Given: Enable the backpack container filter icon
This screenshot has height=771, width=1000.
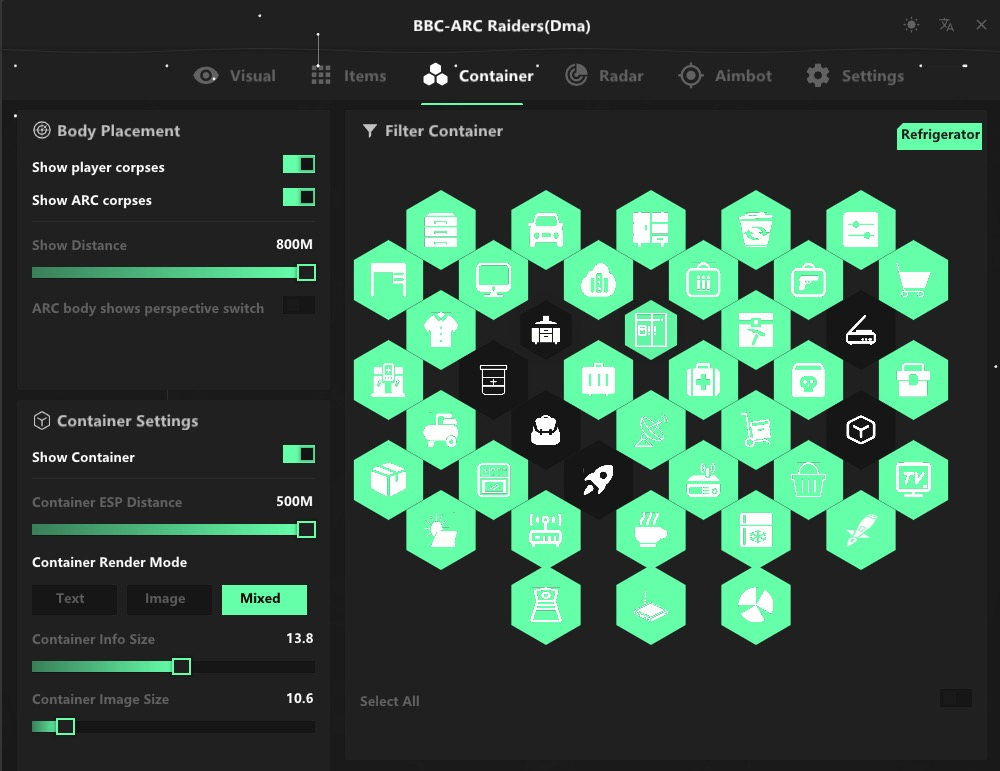Looking at the screenshot, I should click(546, 430).
